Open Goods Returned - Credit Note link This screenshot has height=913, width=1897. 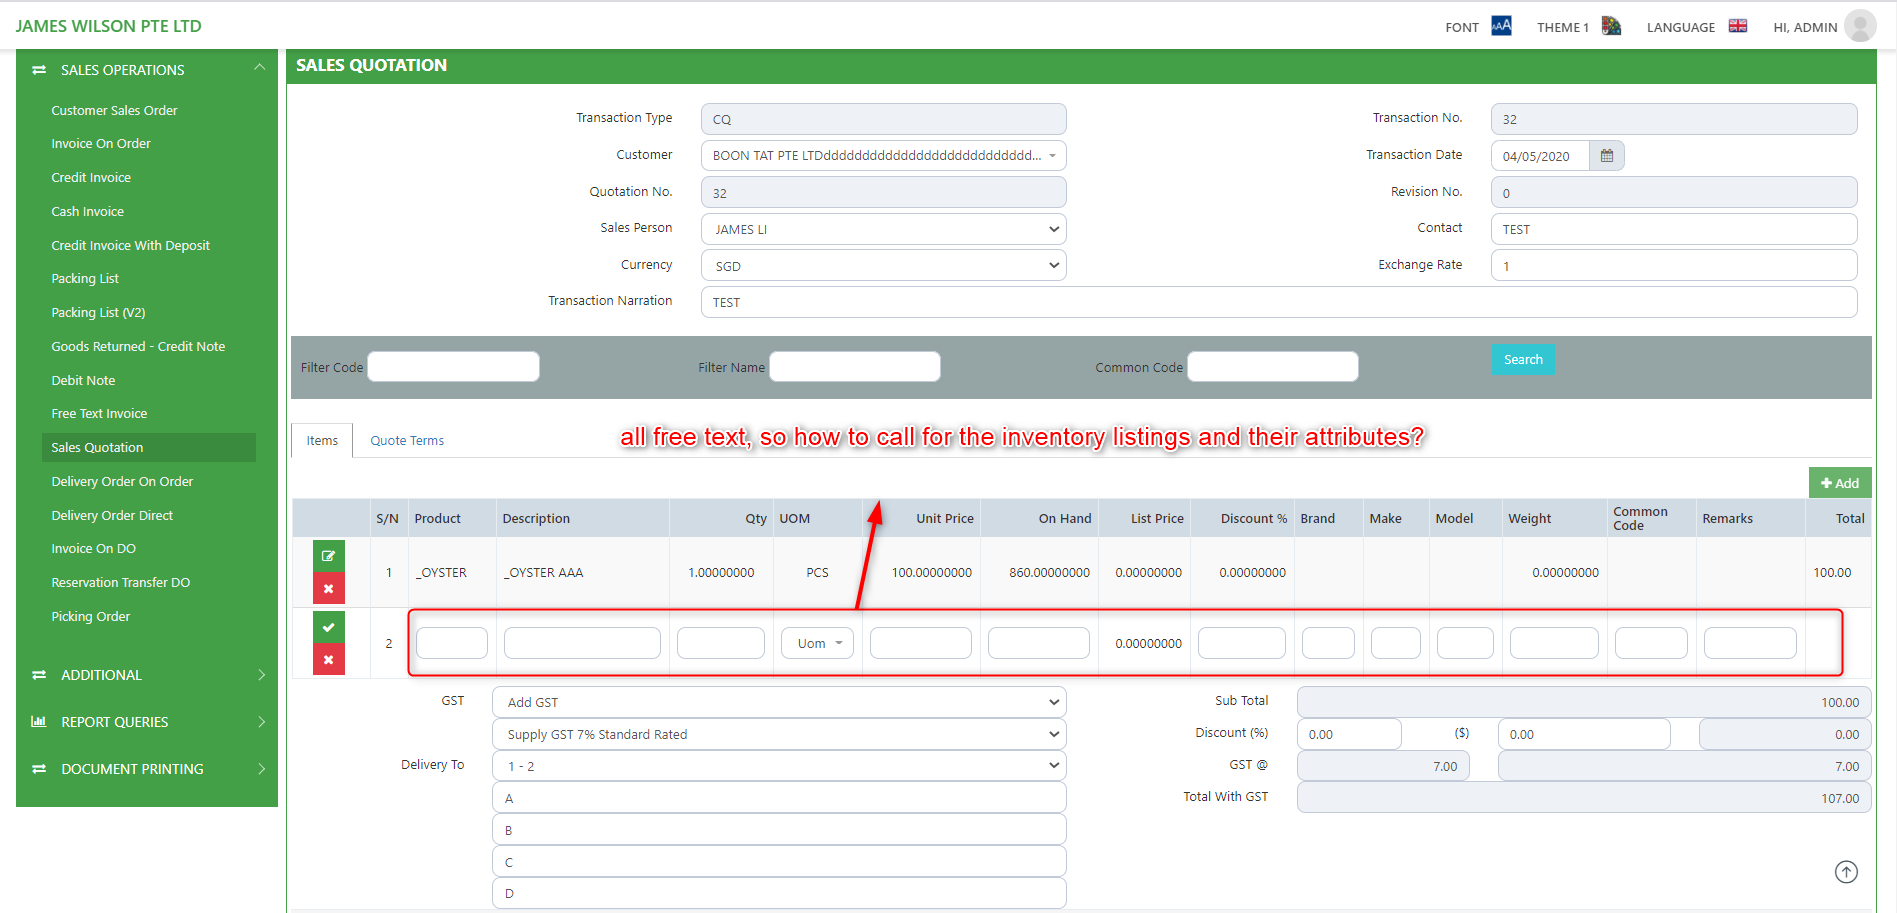click(138, 347)
